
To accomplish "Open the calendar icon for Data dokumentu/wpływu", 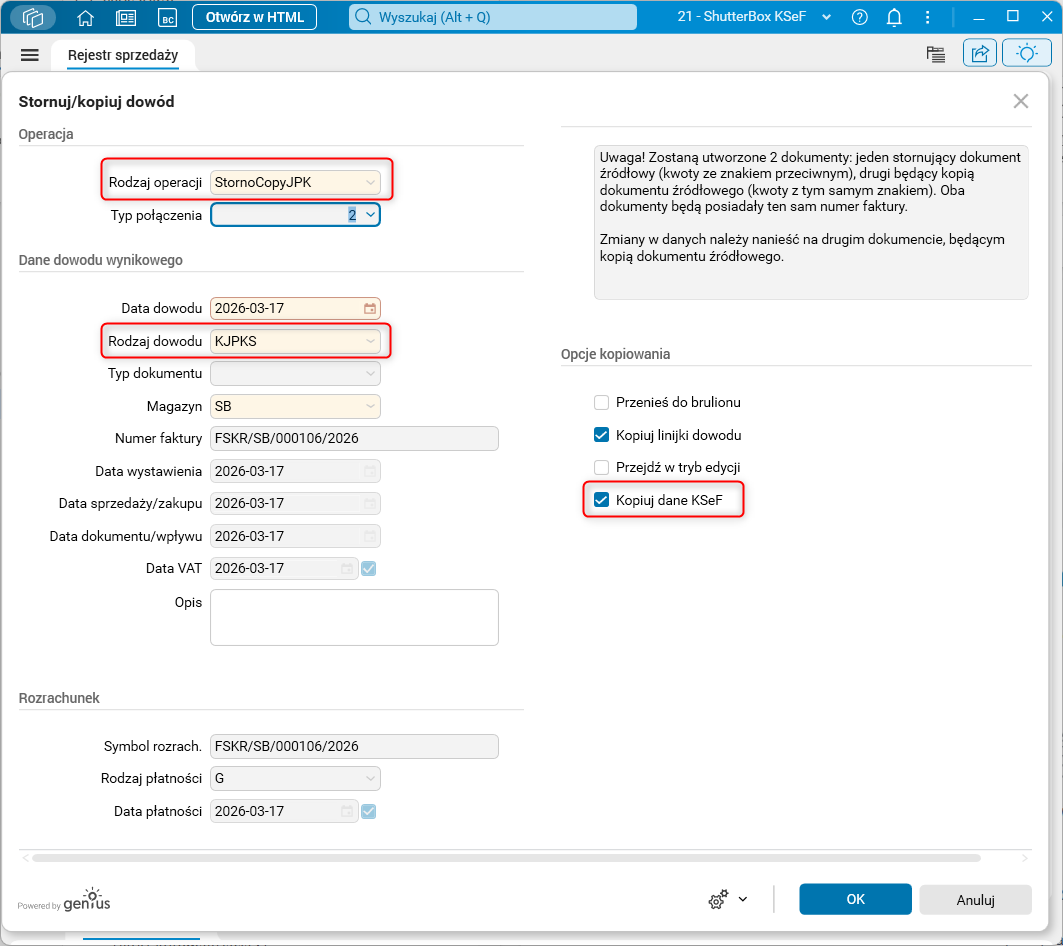I will pos(369,536).
